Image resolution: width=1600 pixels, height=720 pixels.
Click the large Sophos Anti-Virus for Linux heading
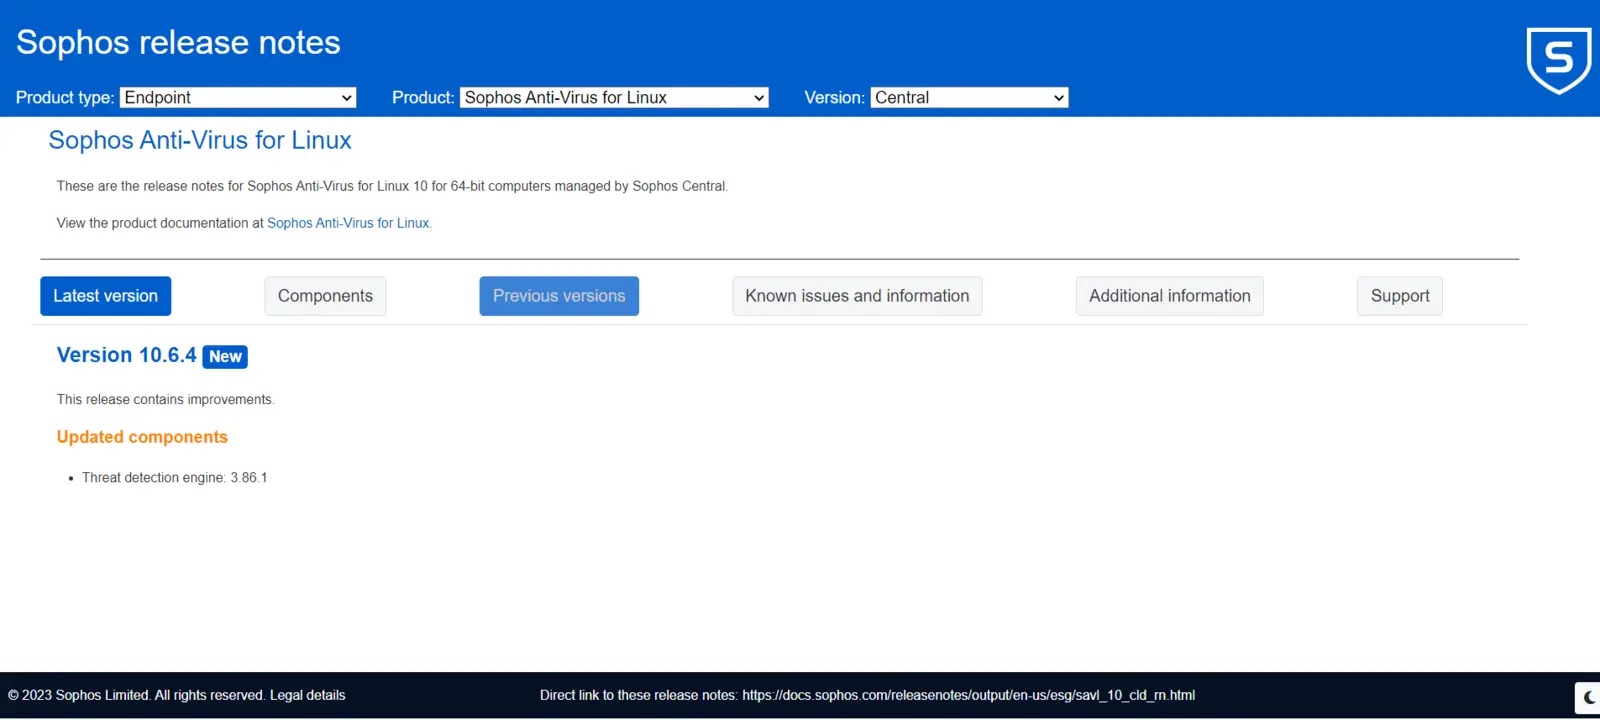point(200,140)
